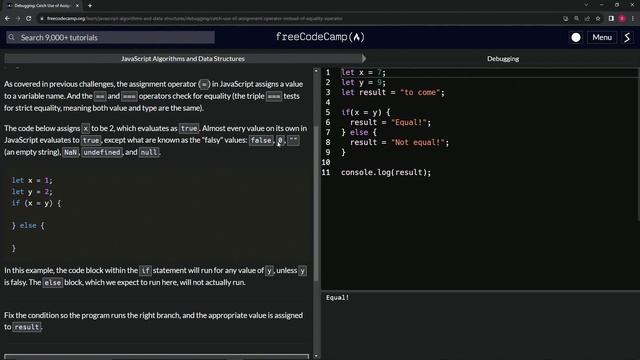
Task: Click the instructions panel scrollbar thumb
Action: tap(316, 204)
